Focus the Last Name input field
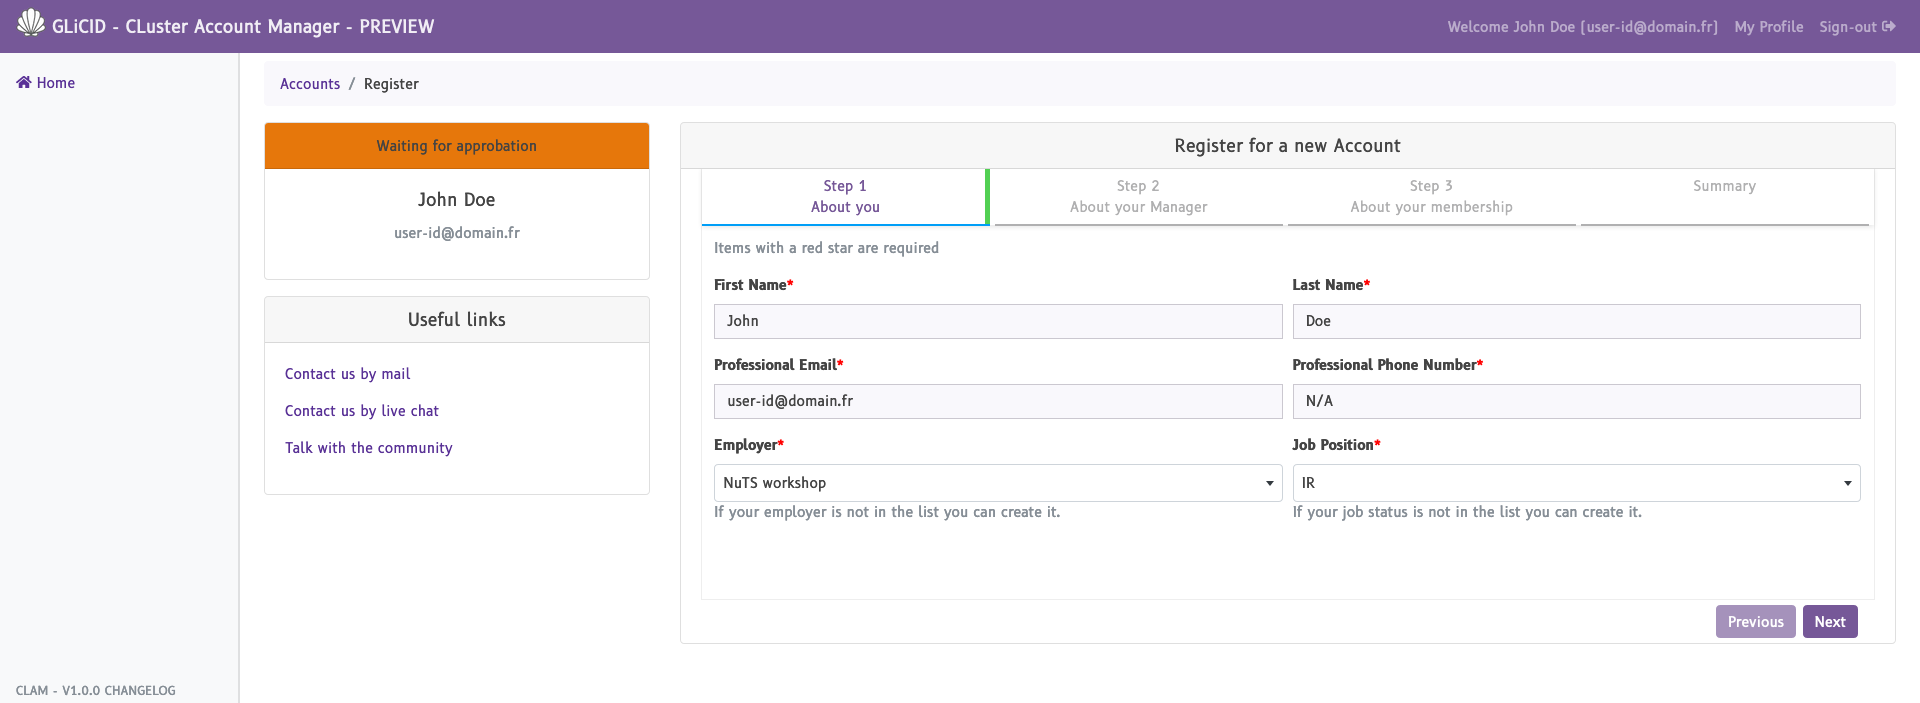This screenshot has width=1920, height=703. click(x=1575, y=321)
